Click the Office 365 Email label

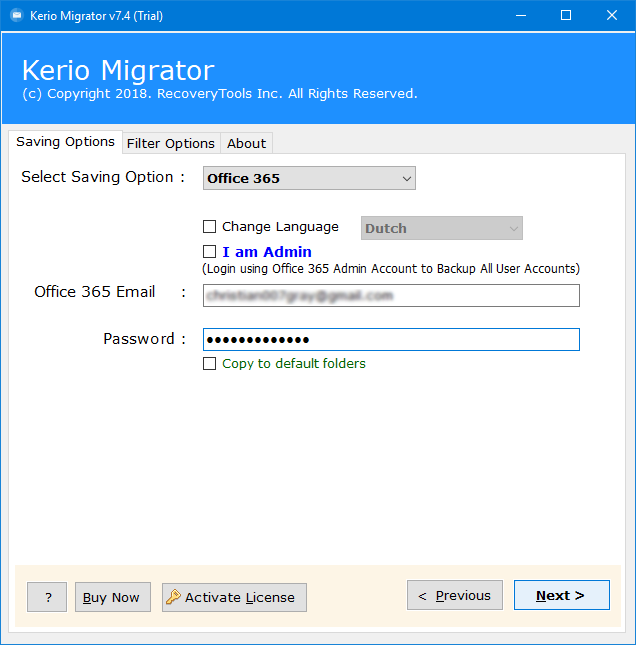[95, 292]
